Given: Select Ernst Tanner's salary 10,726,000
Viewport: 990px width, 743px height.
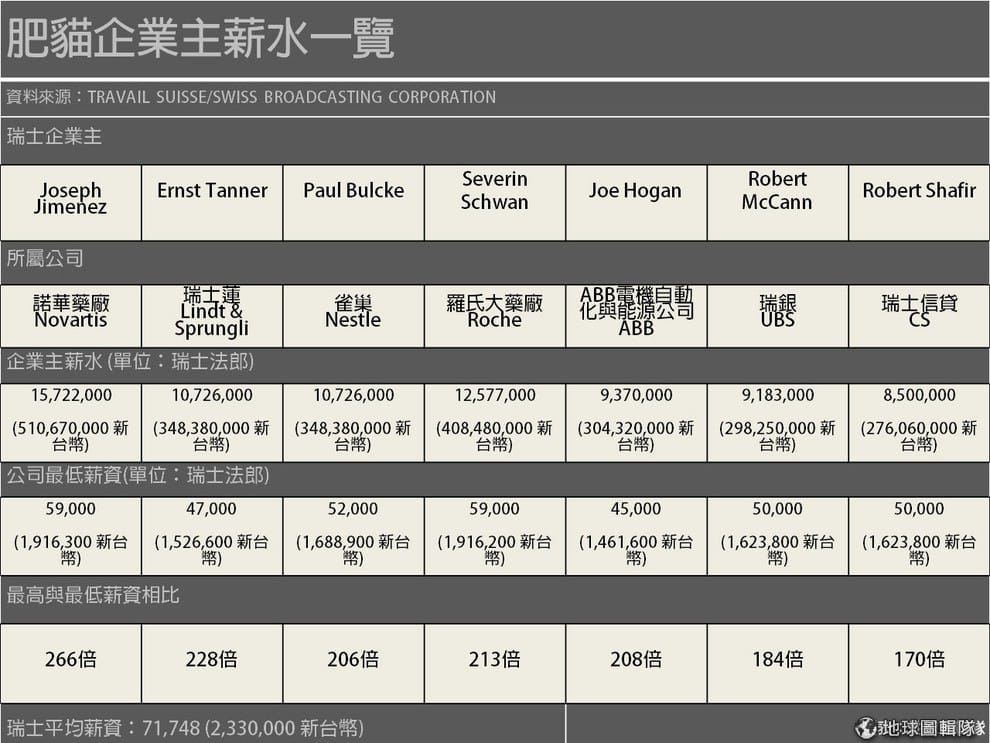Looking at the screenshot, I should tap(212, 395).
